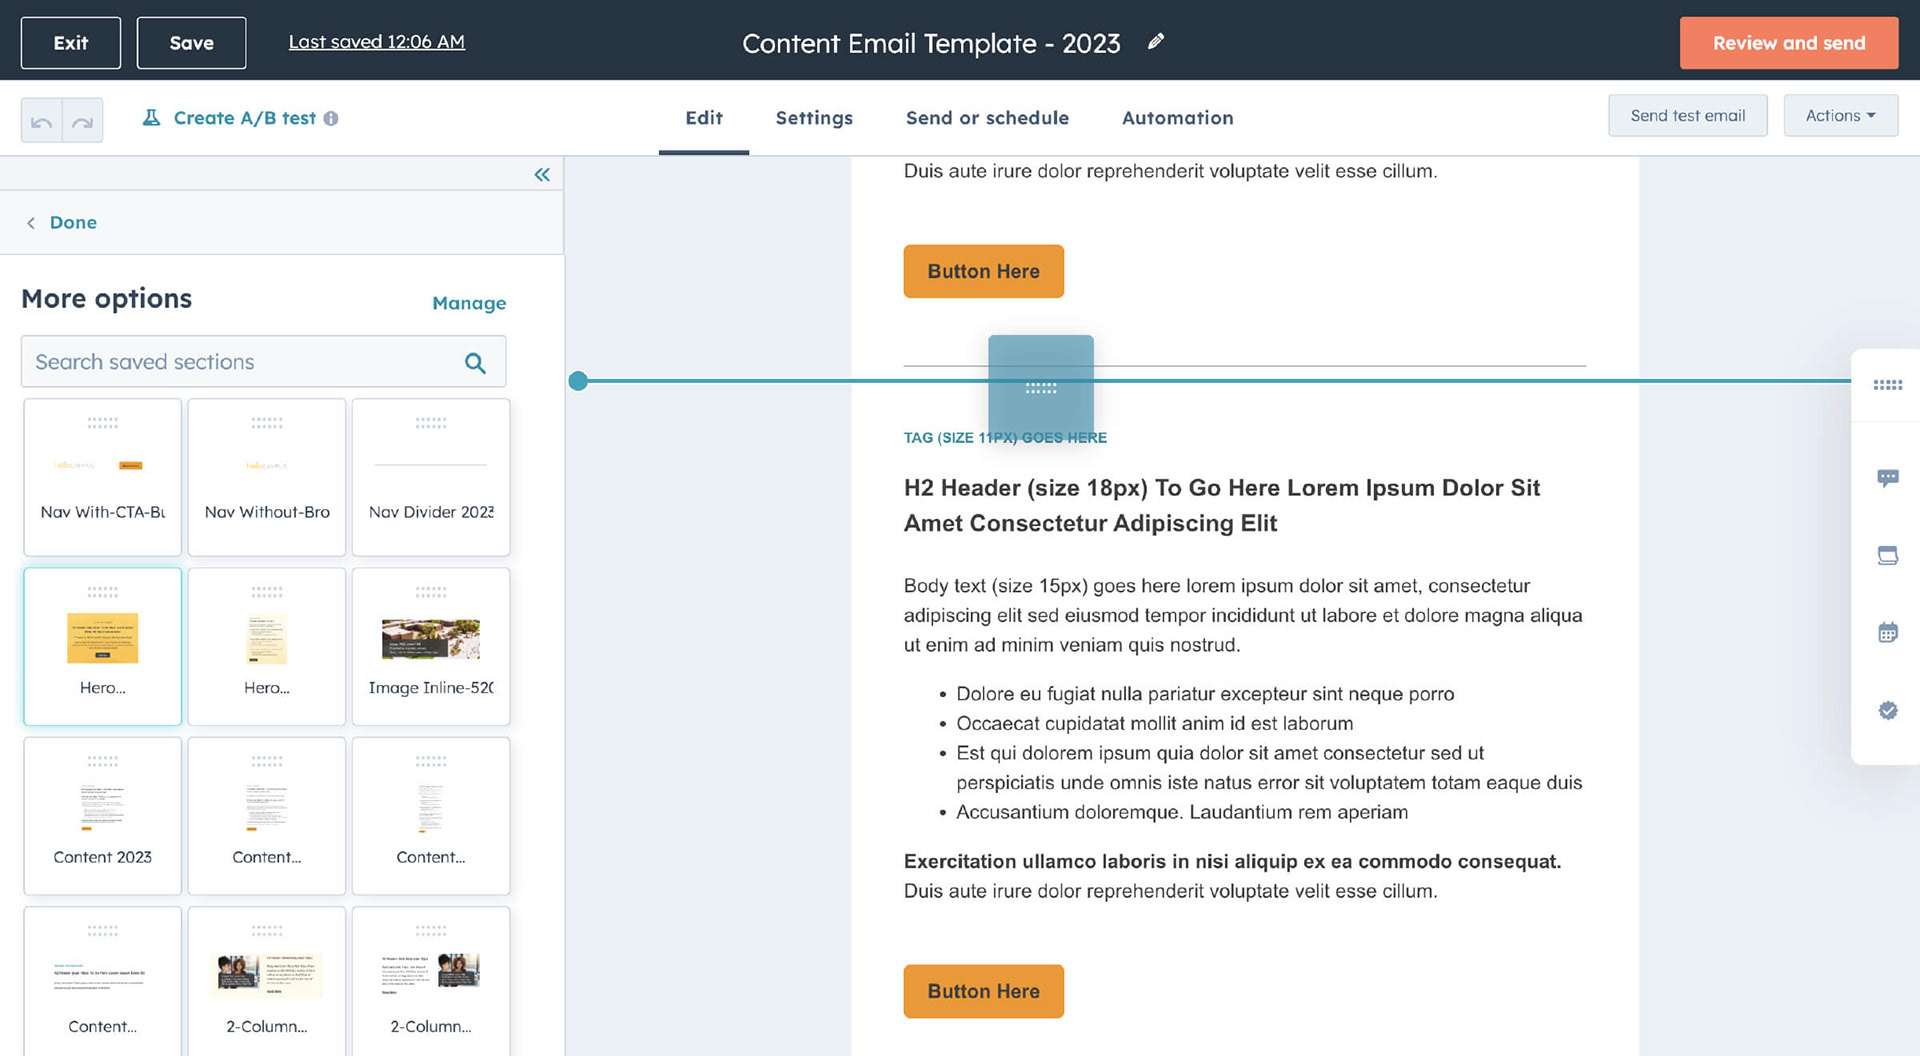This screenshot has height=1056, width=1920.
Task: Click the grid dots icon in the right rail
Action: point(1887,385)
